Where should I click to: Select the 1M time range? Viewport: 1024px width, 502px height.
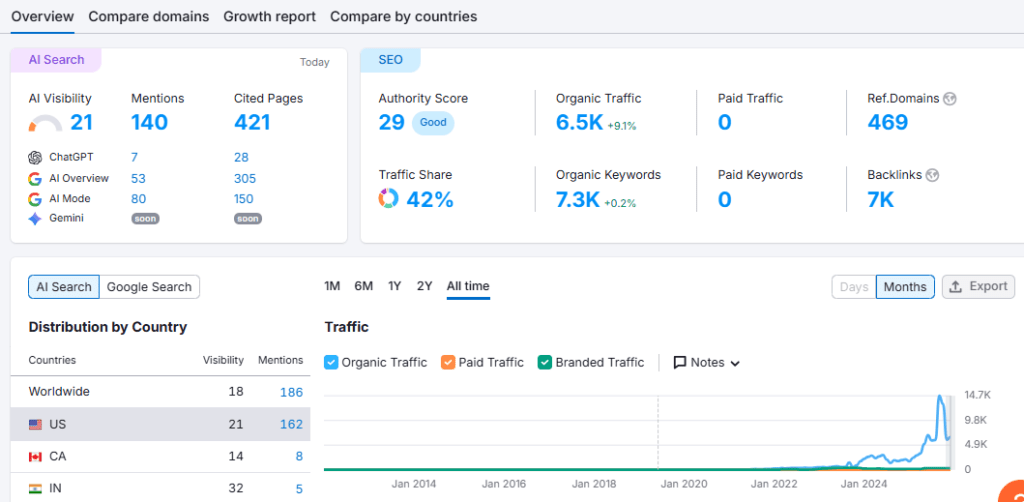332,286
